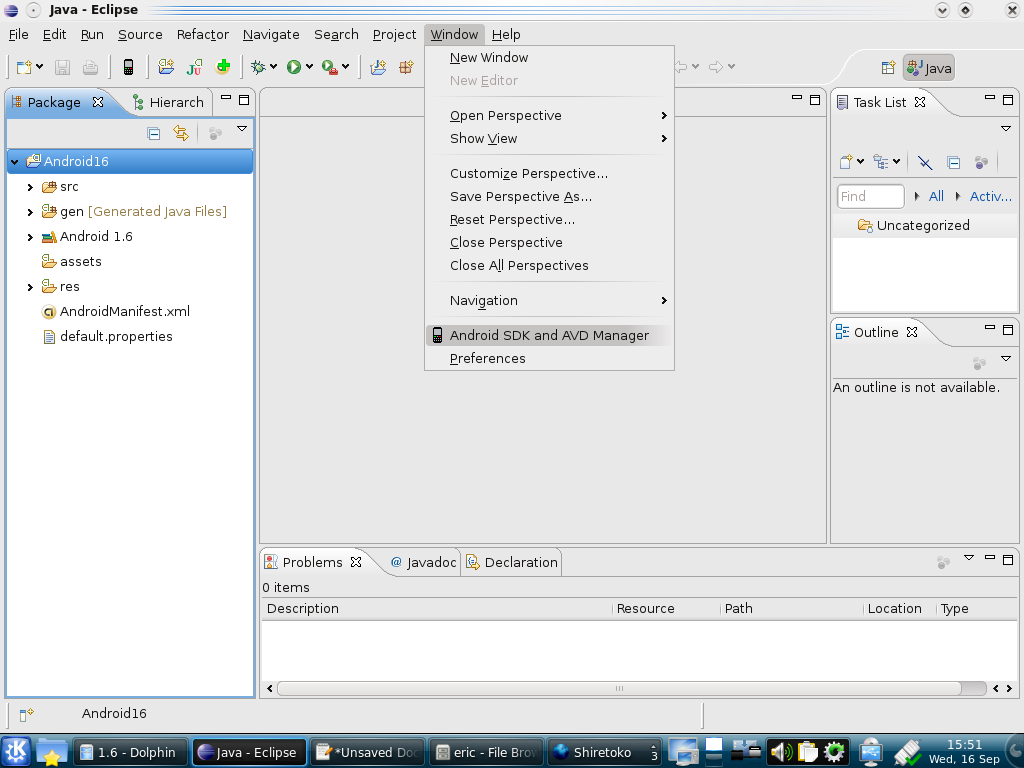
Task: Toggle the Focus on Active Task icon in Outline
Action: [979, 362]
